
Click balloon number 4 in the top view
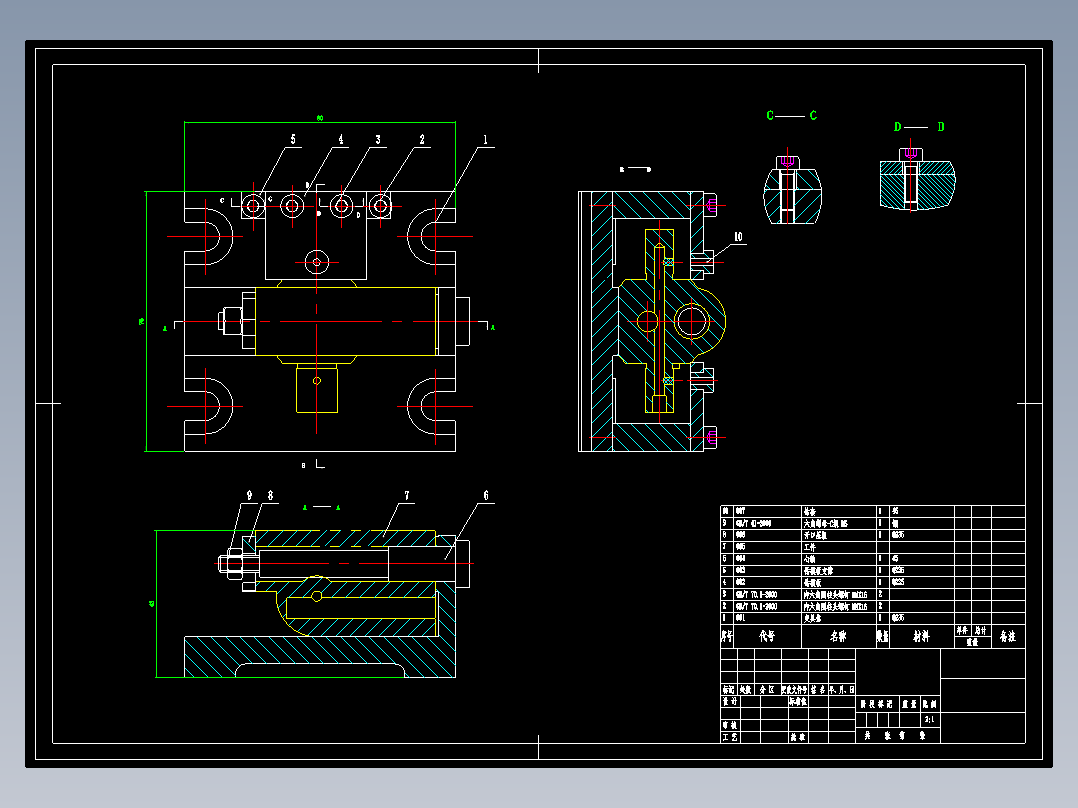(341, 140)
